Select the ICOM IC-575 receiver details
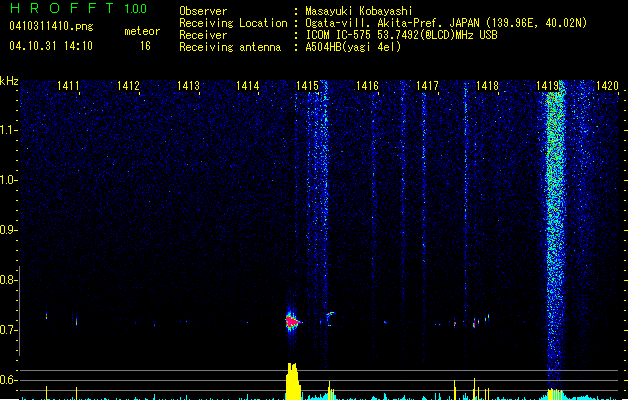The image size is (629, 400). pyautogui.click(x=402, y=35)
